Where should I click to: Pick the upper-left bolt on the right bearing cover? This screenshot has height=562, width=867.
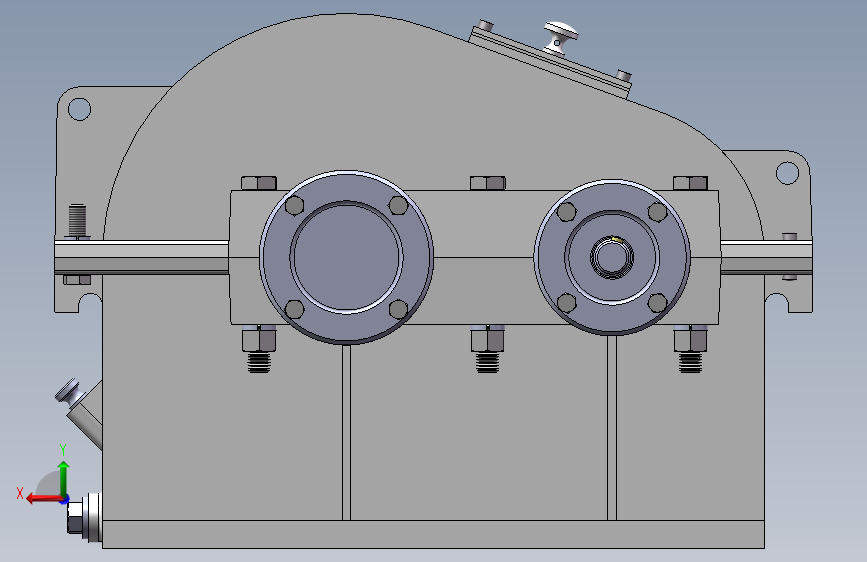click(x=567, y=211)
